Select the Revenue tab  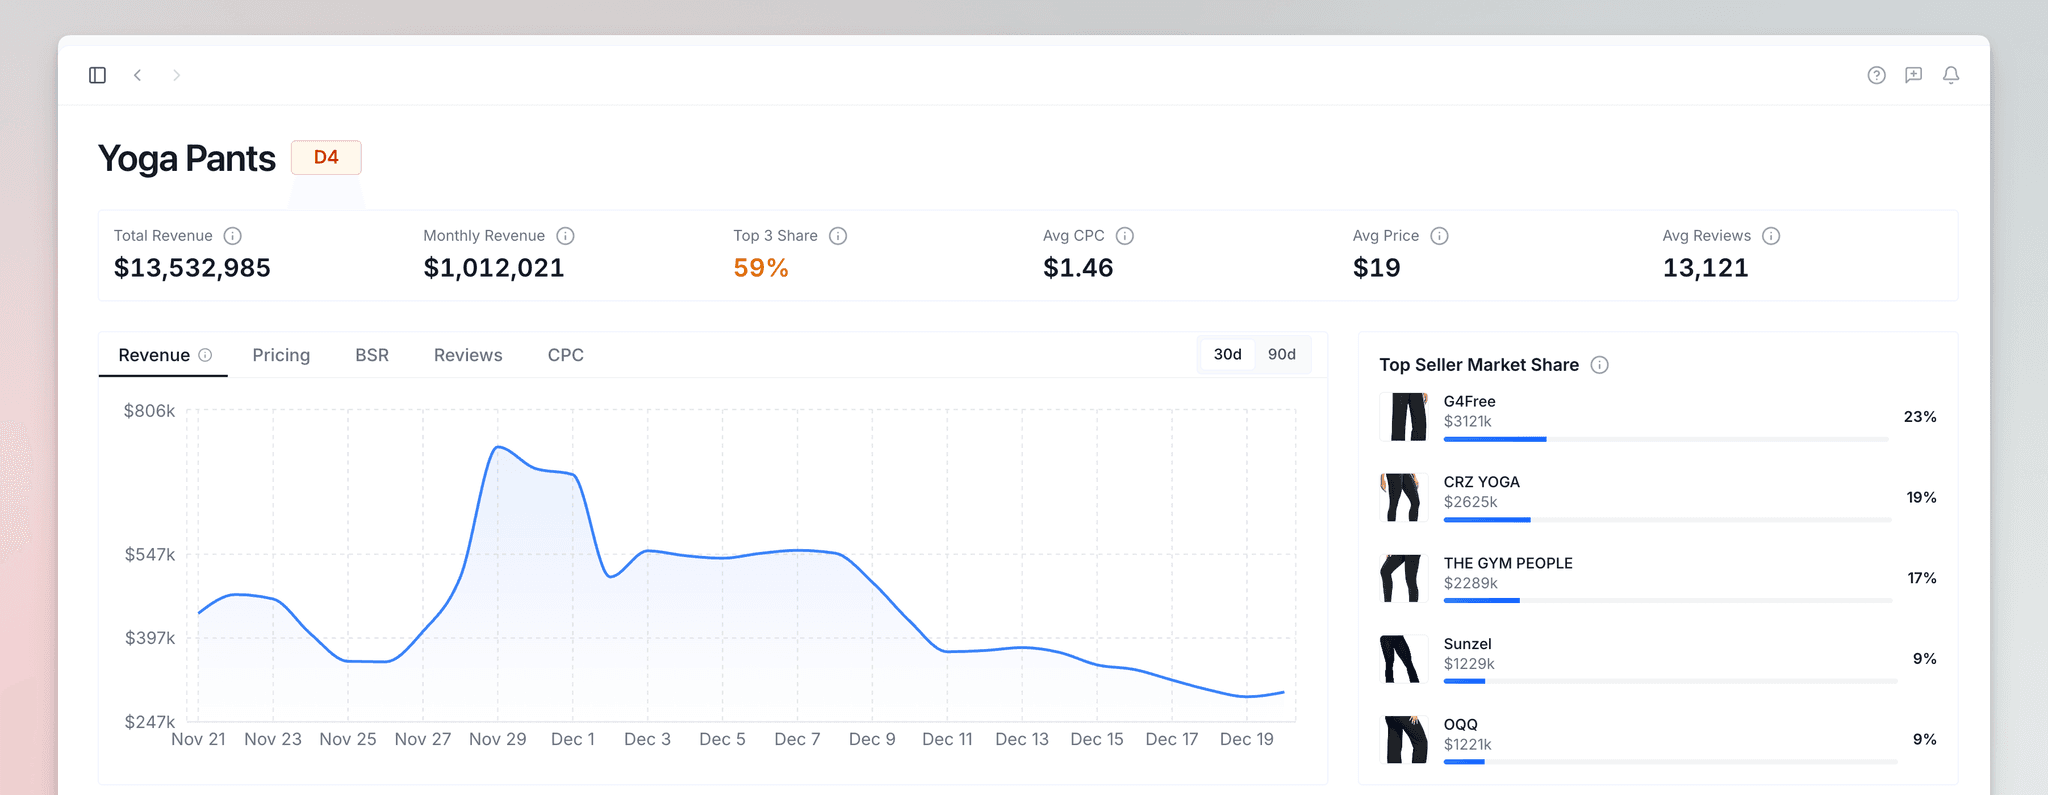pyautogui.click(x=163, y=355)
